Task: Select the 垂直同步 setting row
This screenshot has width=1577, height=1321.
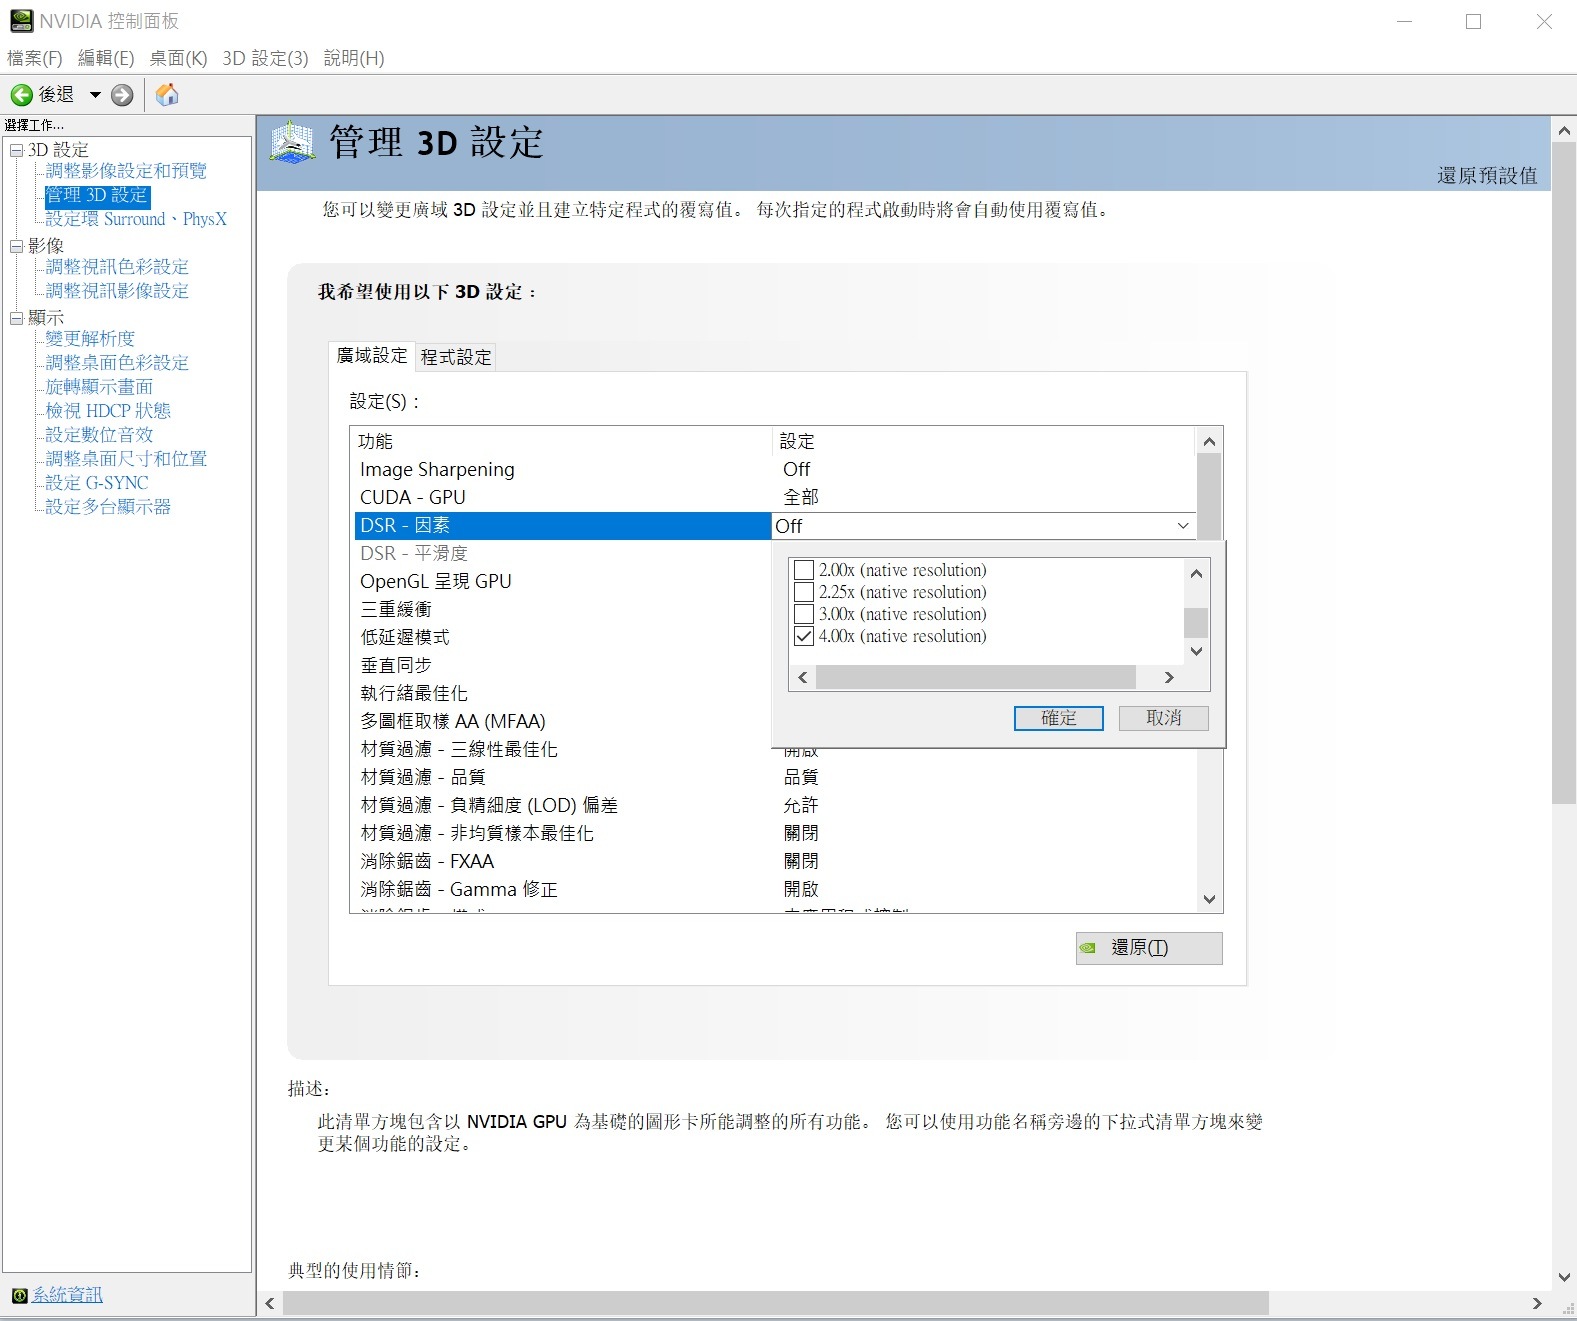Action: (x=563, y=666)
